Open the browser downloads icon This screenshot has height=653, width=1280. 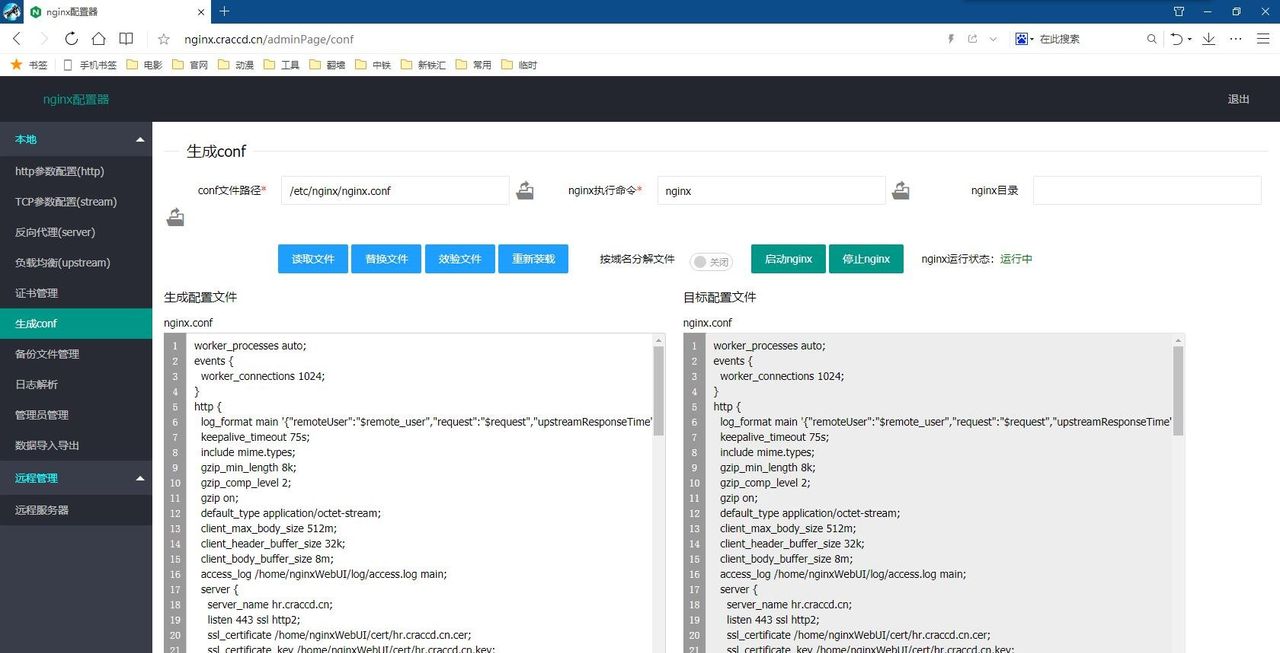tap(1208, 39)
